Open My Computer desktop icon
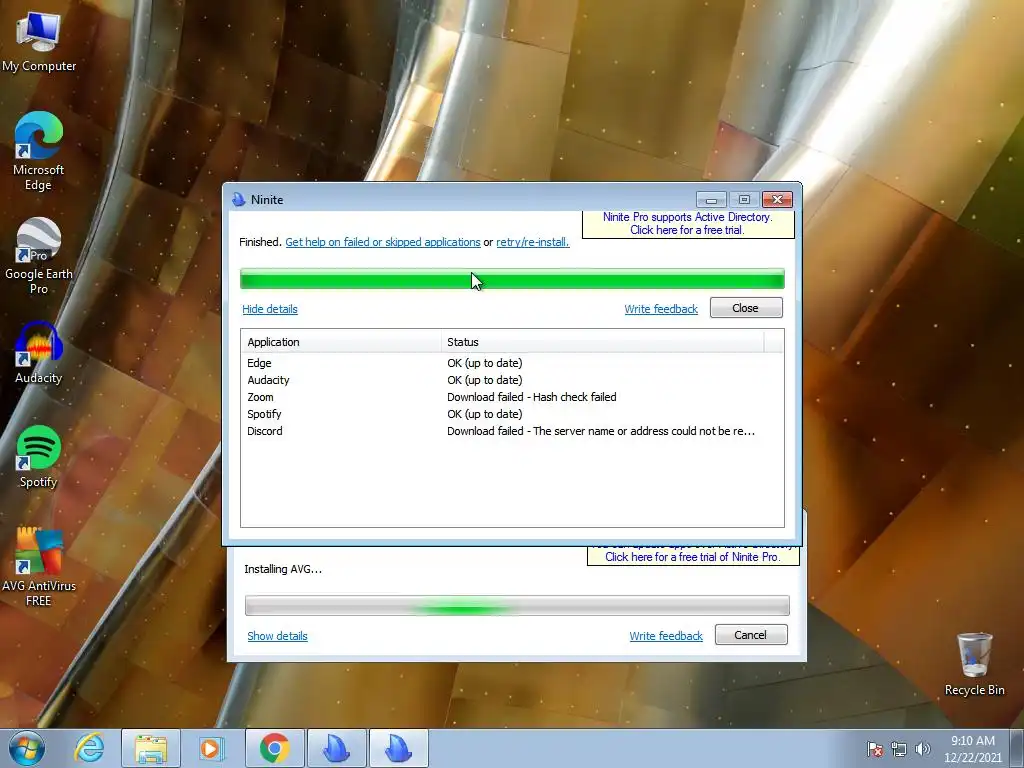Viewport: 1024px width, 768px height. (x=39, y=40)
